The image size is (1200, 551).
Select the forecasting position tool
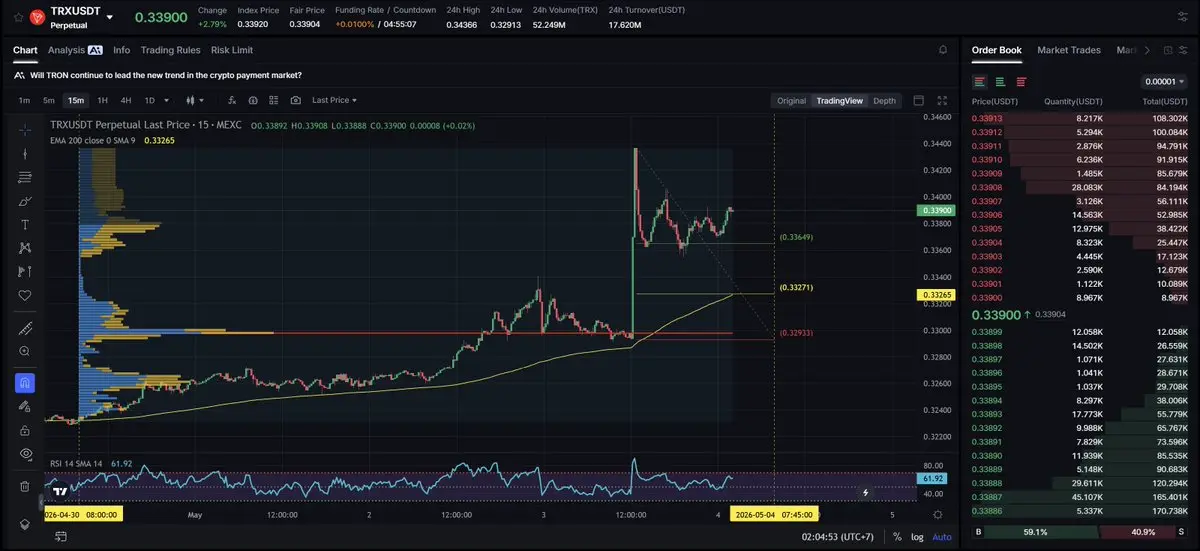click(x=25, y=271)
